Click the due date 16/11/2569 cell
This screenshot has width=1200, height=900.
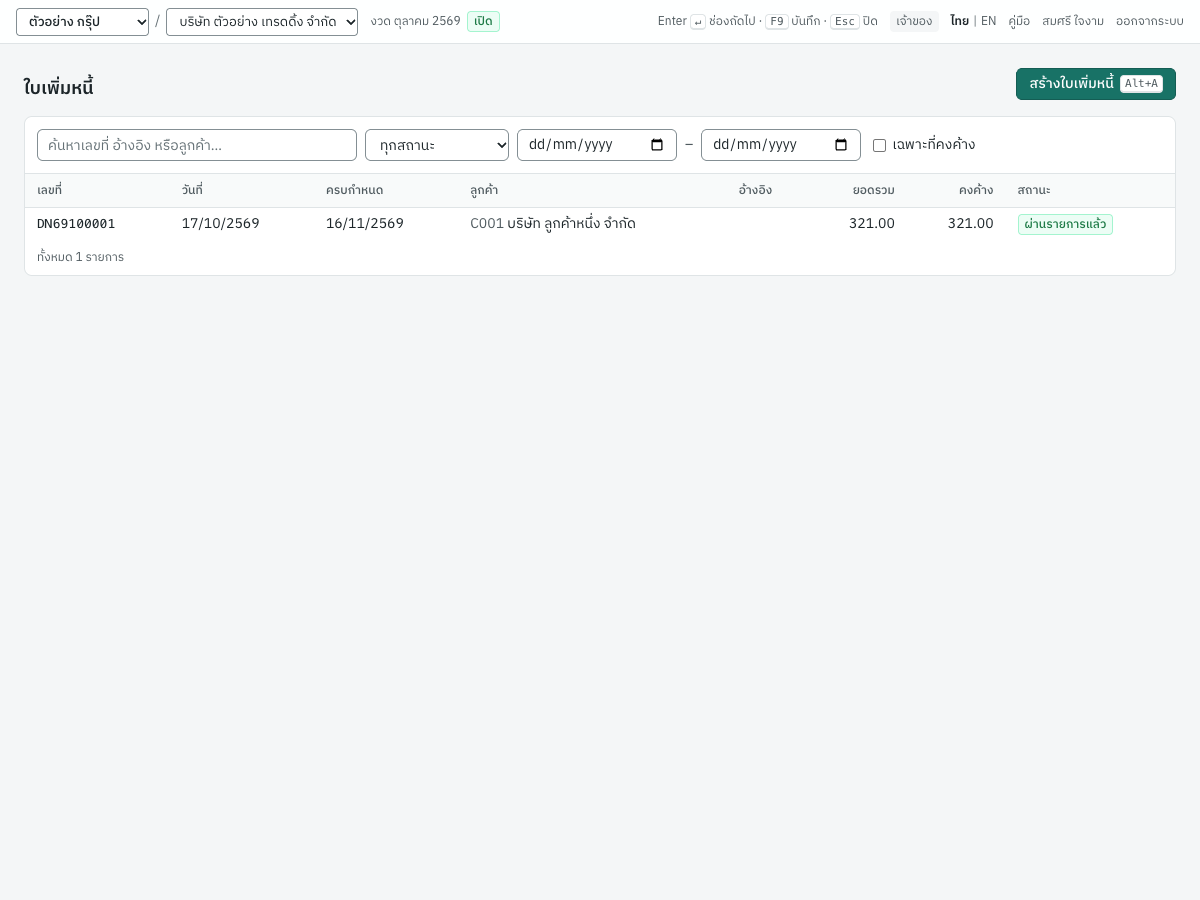pyautogui.click(x=365, y=224)
